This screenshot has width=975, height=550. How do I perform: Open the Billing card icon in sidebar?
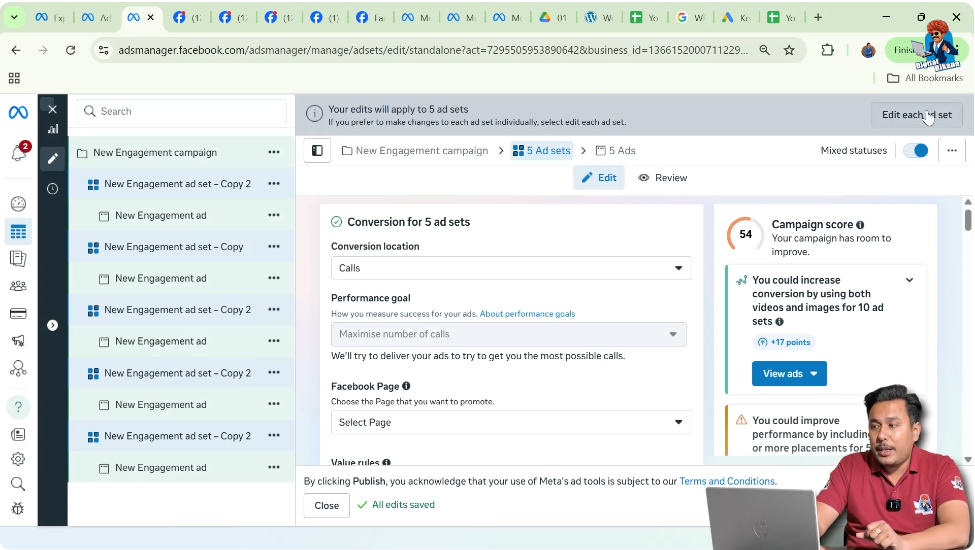[18, 313]
